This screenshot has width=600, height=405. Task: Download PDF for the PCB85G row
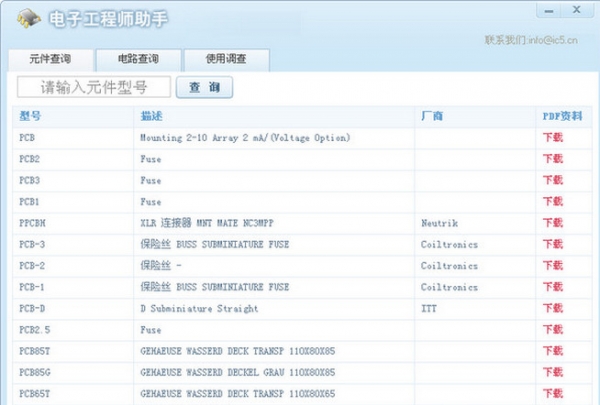553,372
